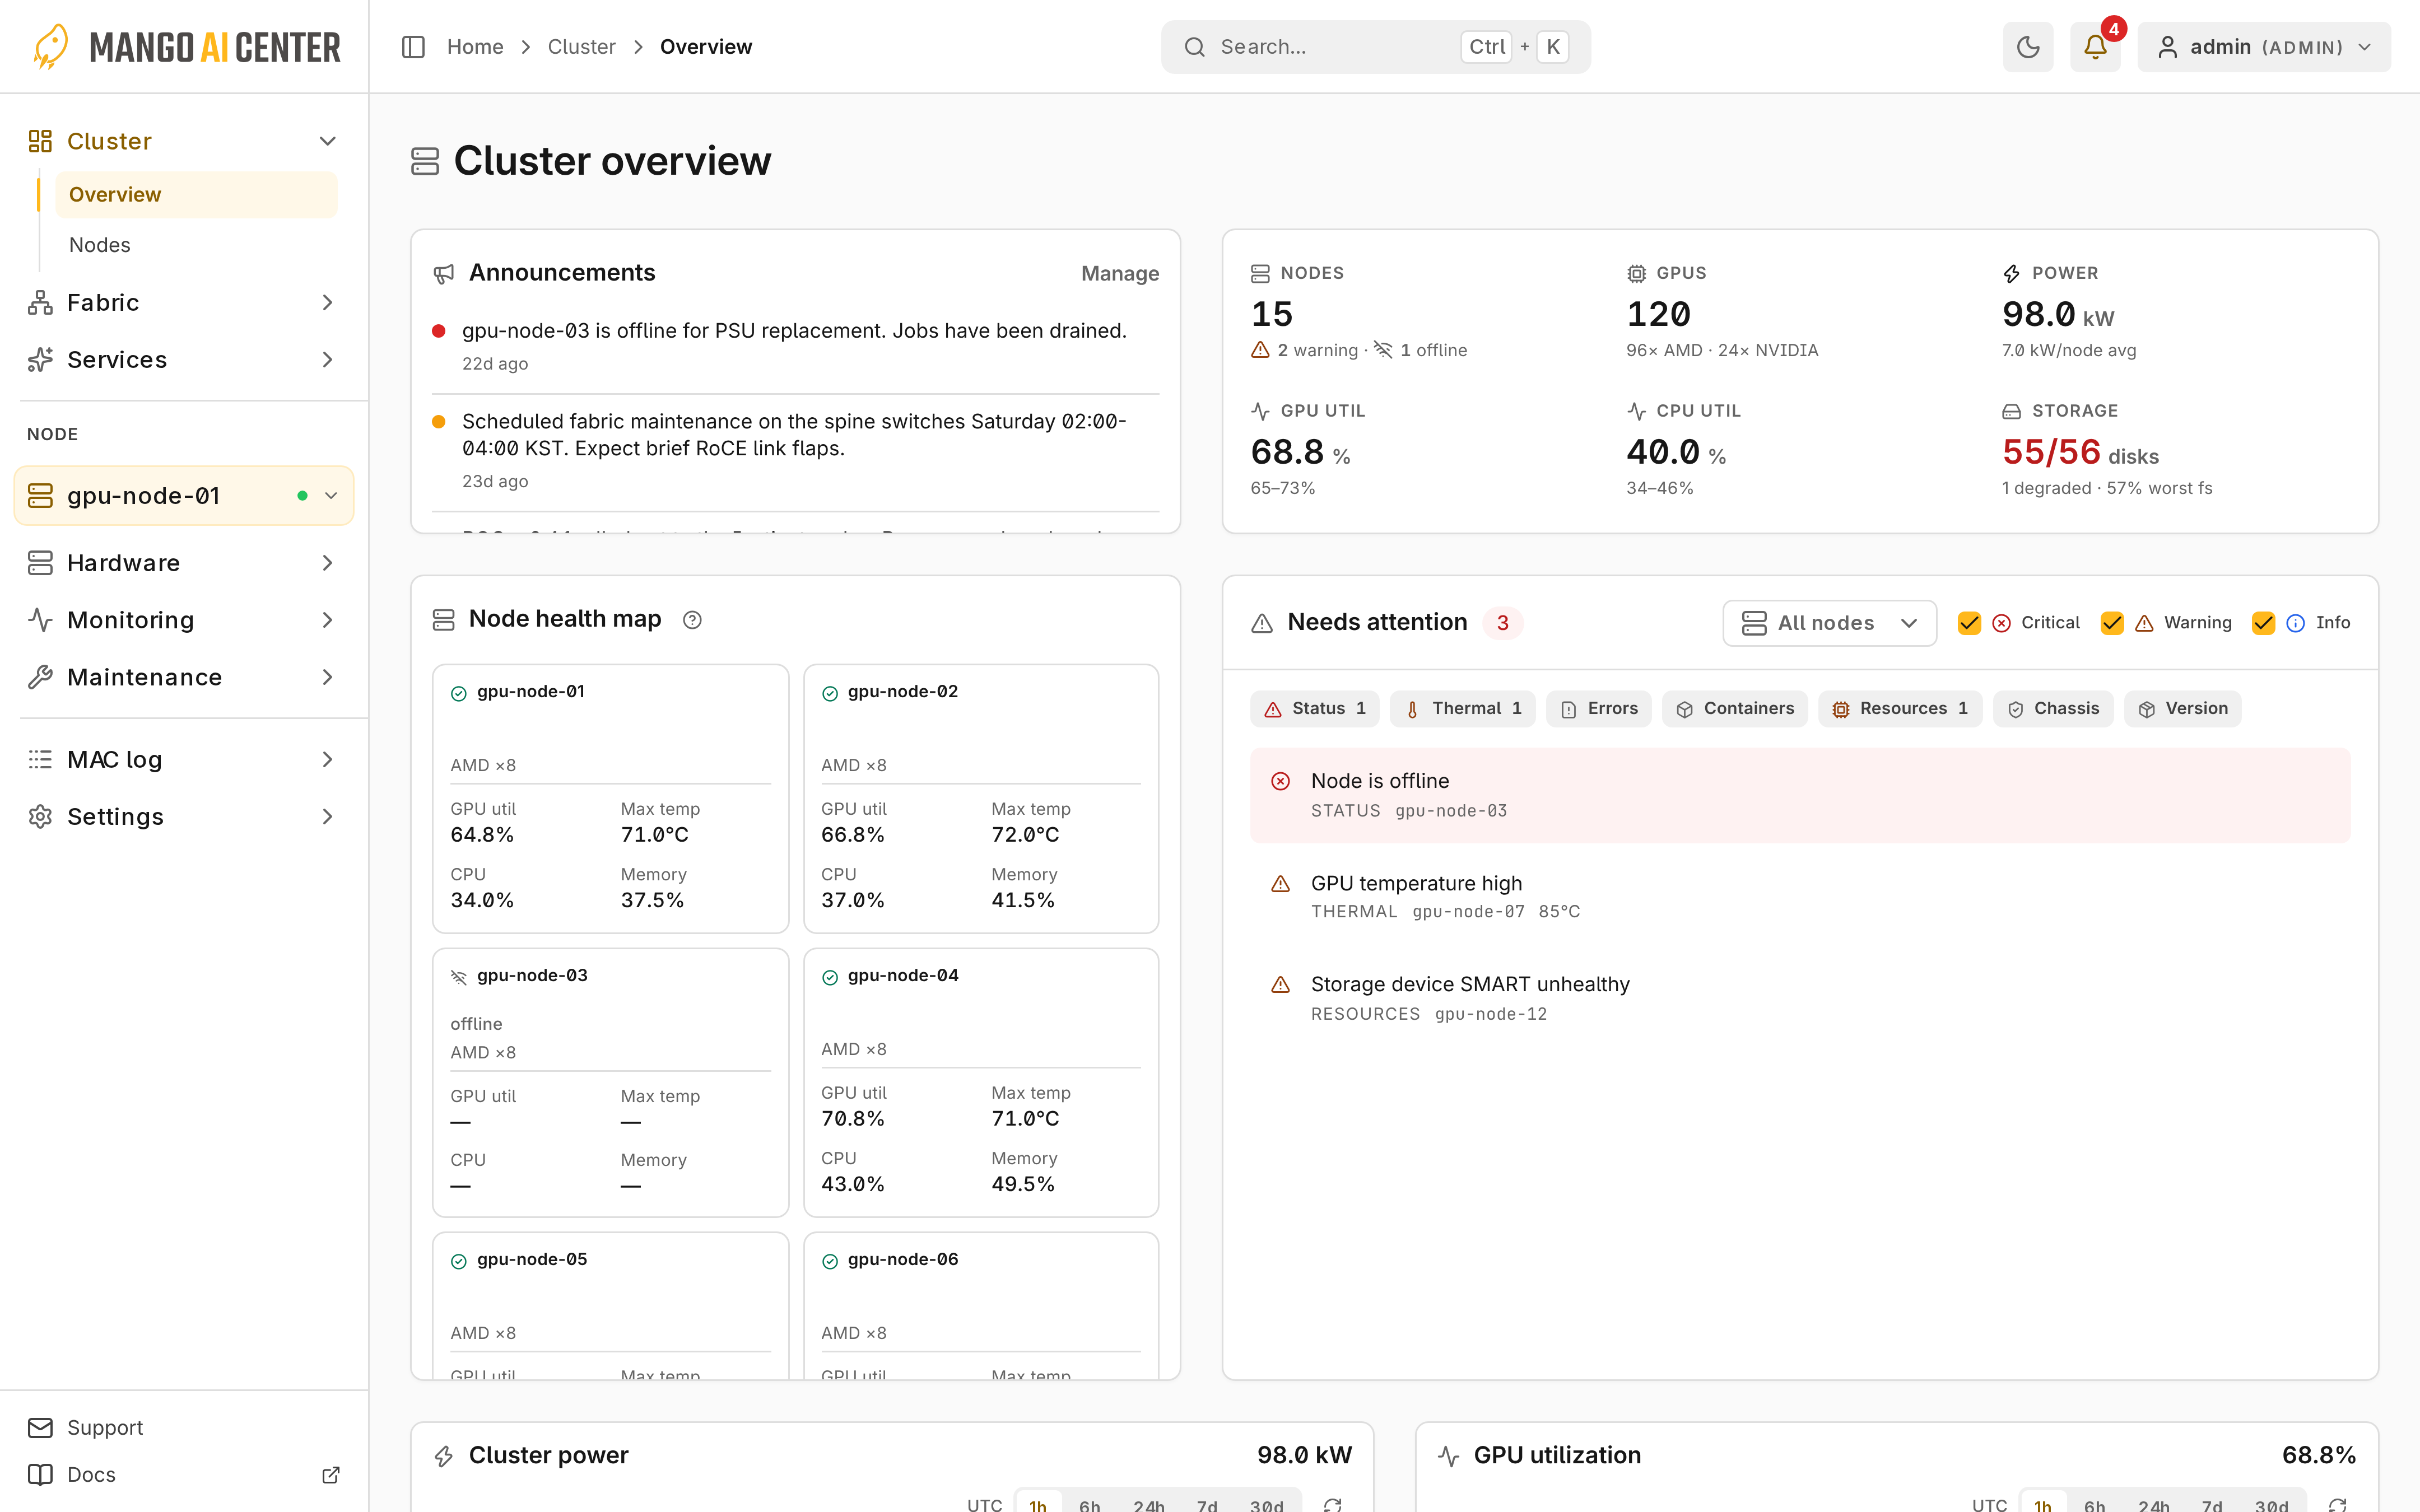Click the Docs external link icon
The width and height of the screenshot is (2420, 1512).
(331, 1475)
